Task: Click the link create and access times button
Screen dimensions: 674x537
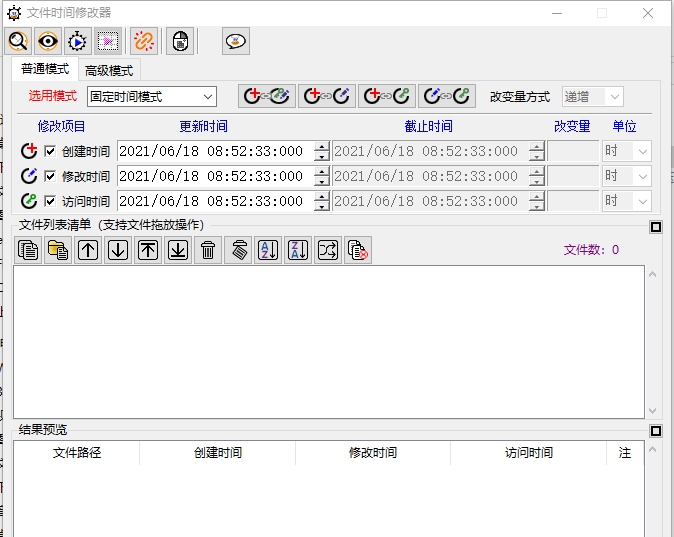Action: (387, 95)
